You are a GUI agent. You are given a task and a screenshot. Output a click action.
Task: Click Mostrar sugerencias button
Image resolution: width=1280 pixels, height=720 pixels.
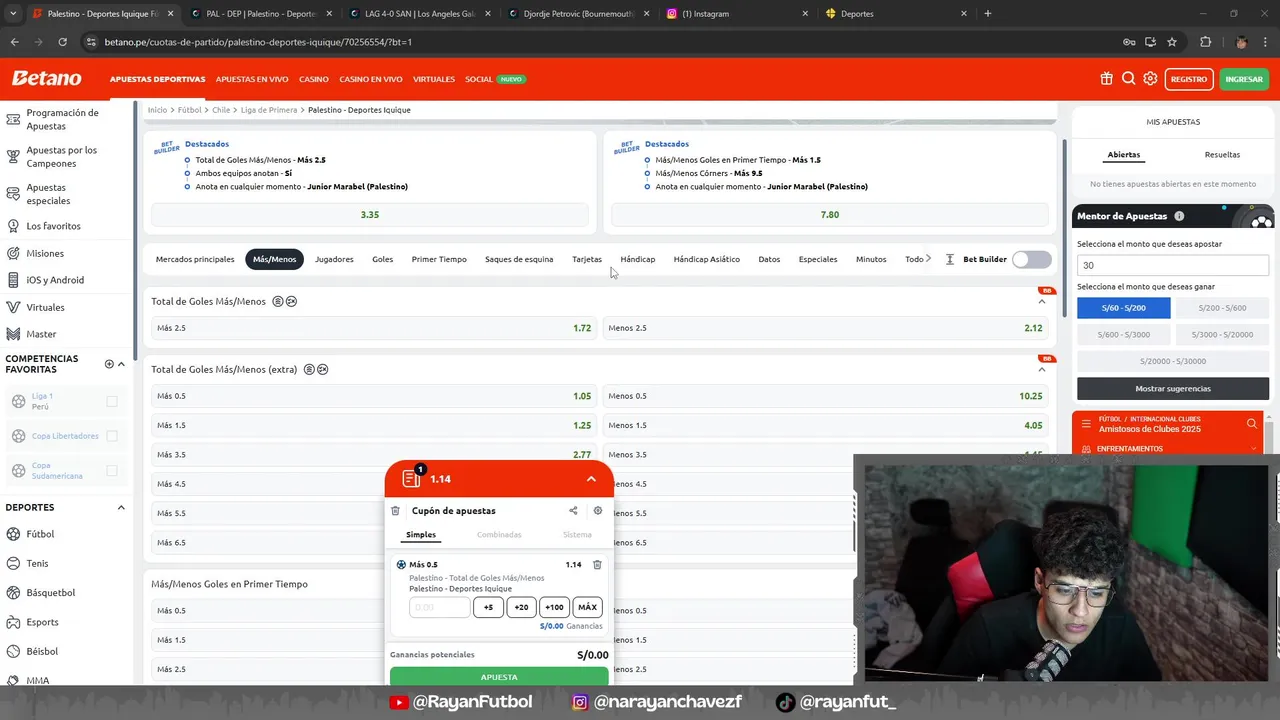click(x=1173, y=388)
